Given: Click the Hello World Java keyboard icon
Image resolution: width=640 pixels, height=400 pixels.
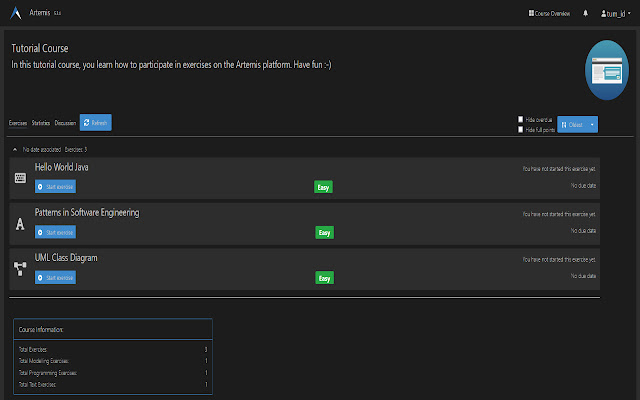Looking at the screenshot, I should pos(20,178).
